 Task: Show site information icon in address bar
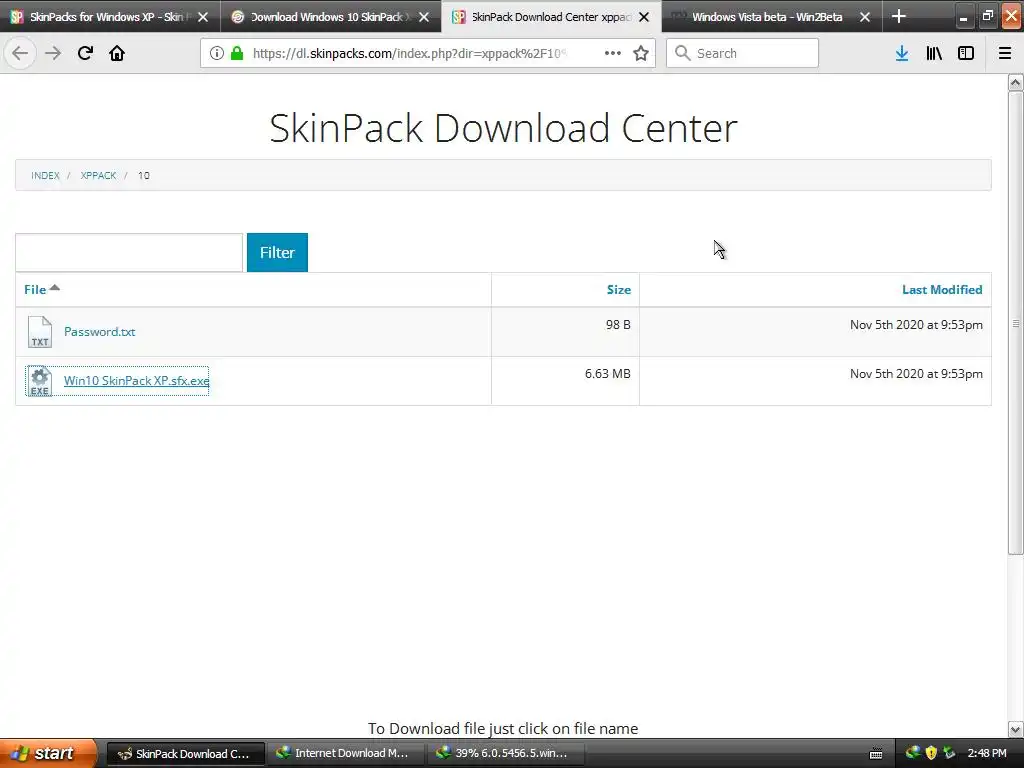click(217, 53)
